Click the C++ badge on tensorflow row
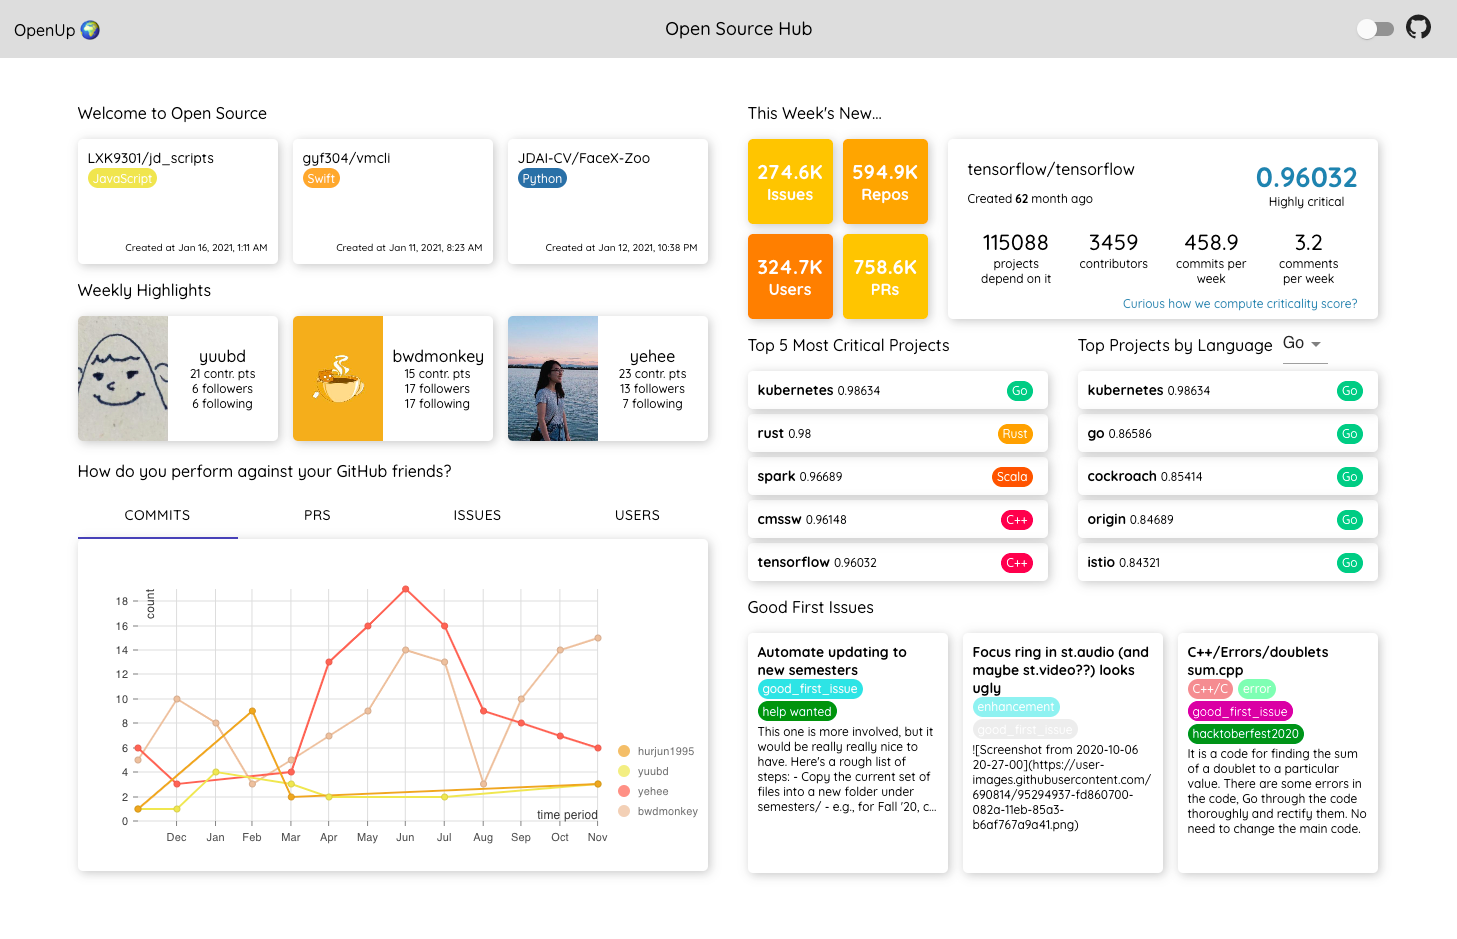Image resolution: width=1457 pixels, height=939 pixels. pyautogui.click(x=1017, y=563)
